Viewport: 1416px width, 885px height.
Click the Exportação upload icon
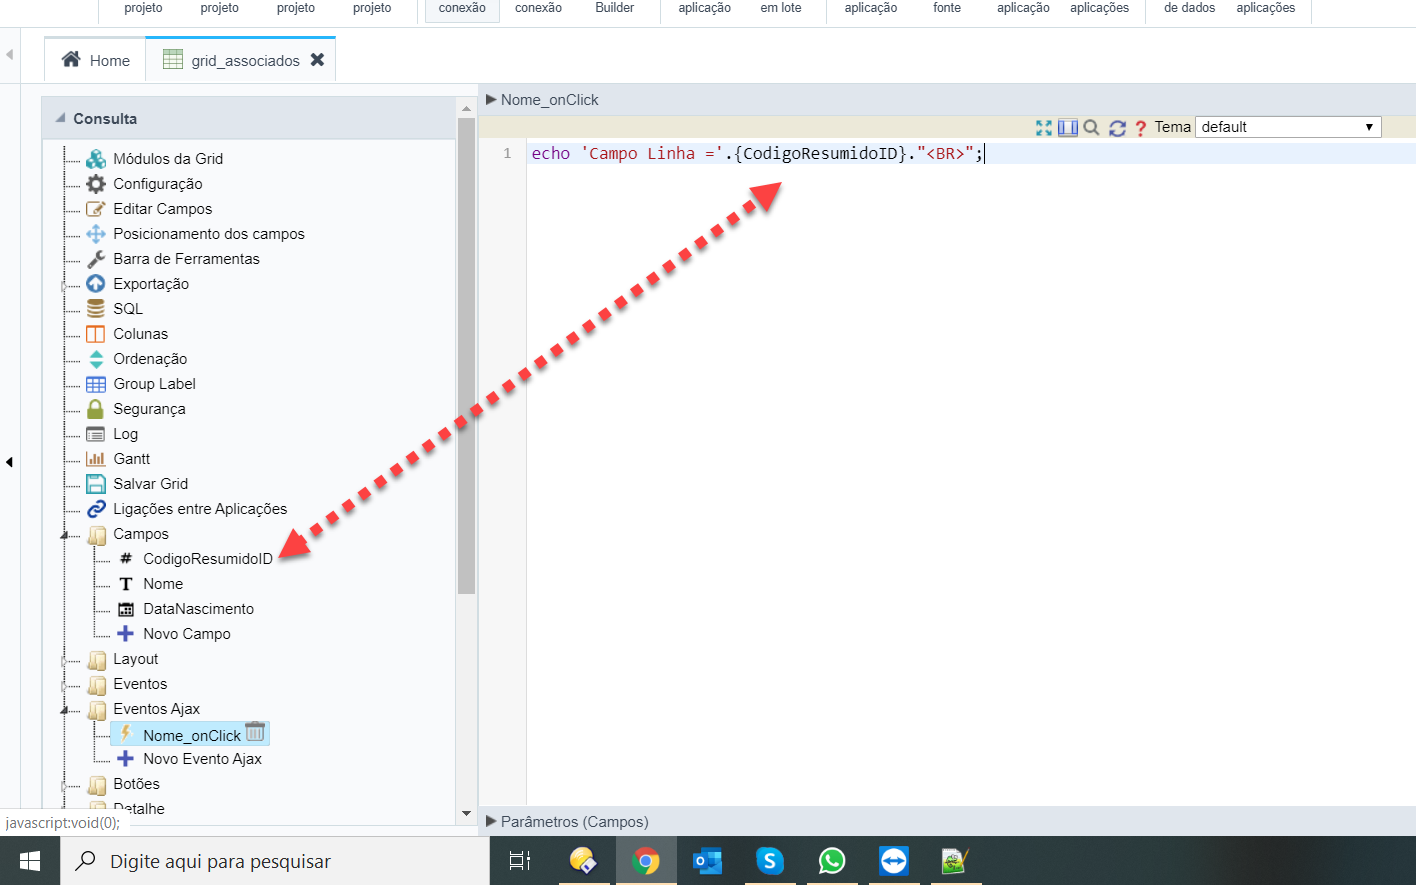click(x=96, y=284)
